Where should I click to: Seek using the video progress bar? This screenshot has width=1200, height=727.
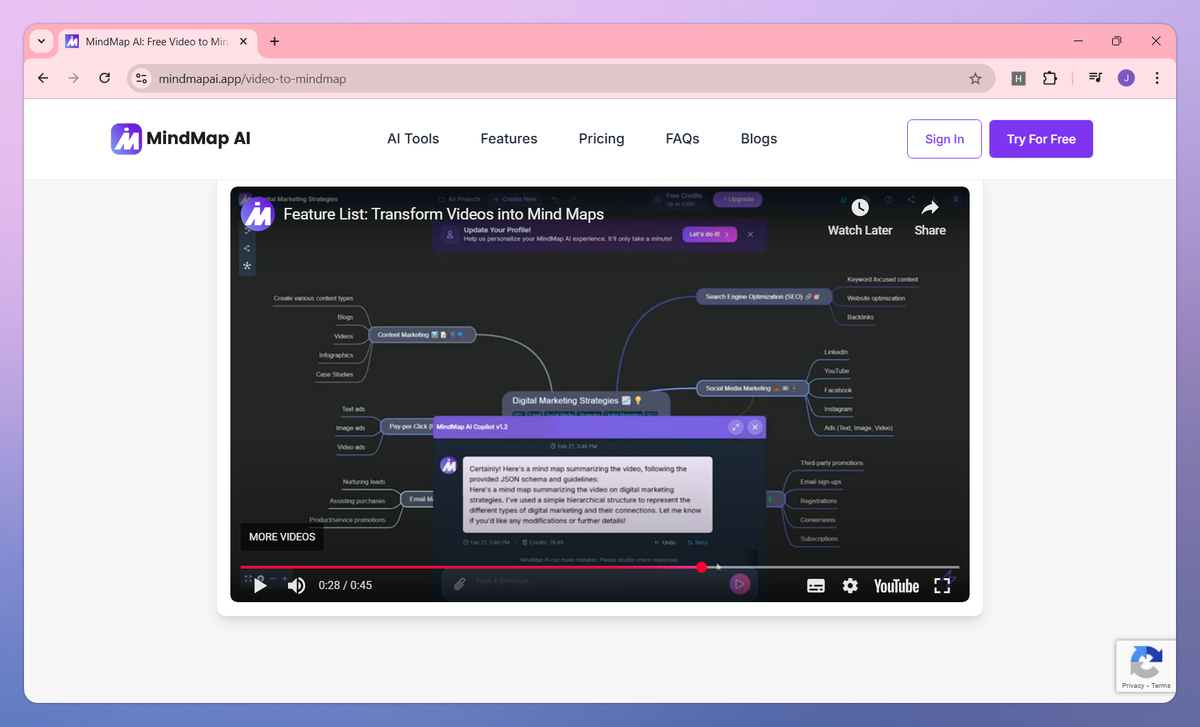(x=600, y=567)
